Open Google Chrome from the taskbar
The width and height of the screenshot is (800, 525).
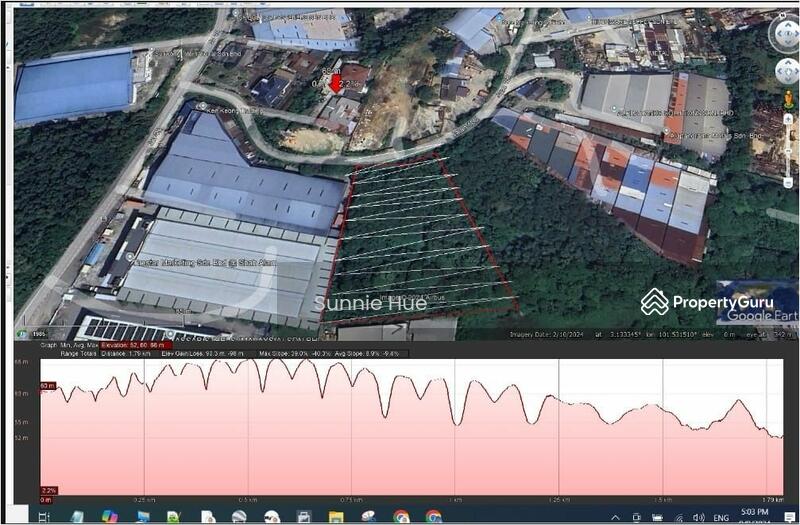(x=401, y=516)
